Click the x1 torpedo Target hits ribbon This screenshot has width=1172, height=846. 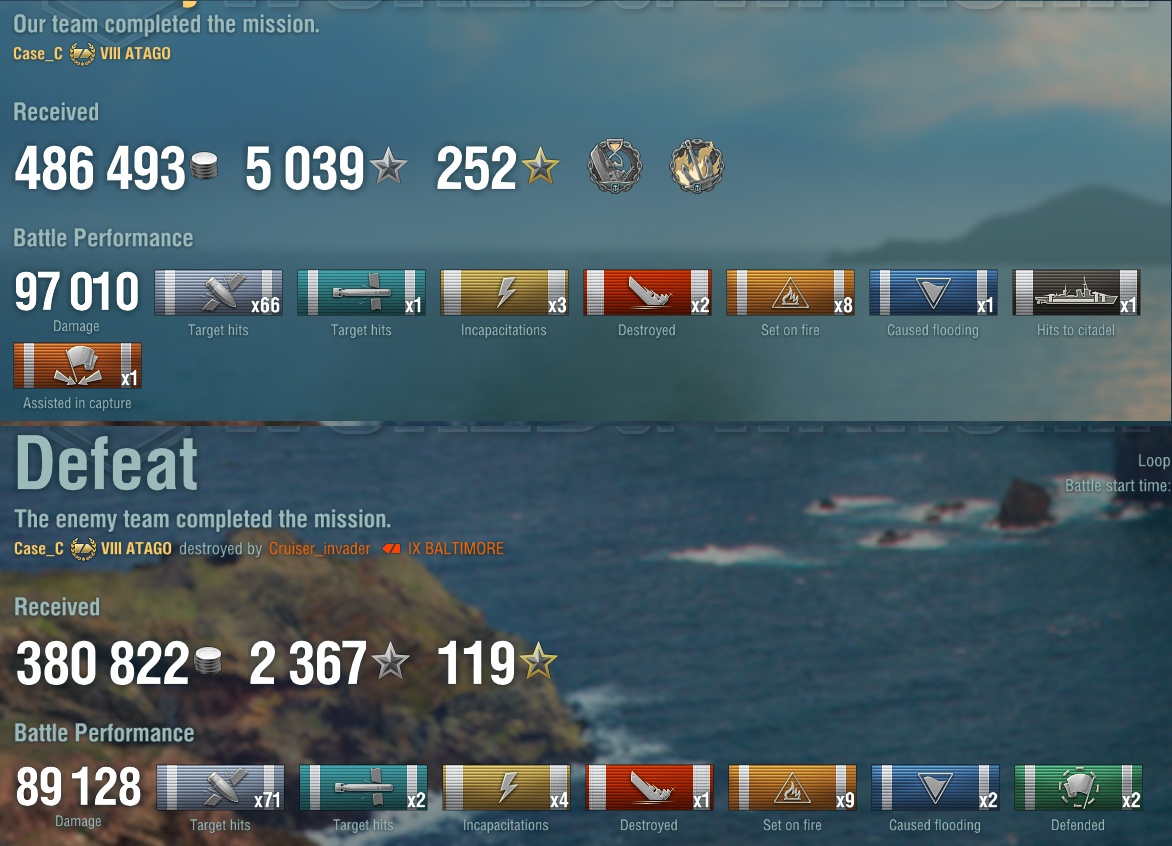coord(361,292)
